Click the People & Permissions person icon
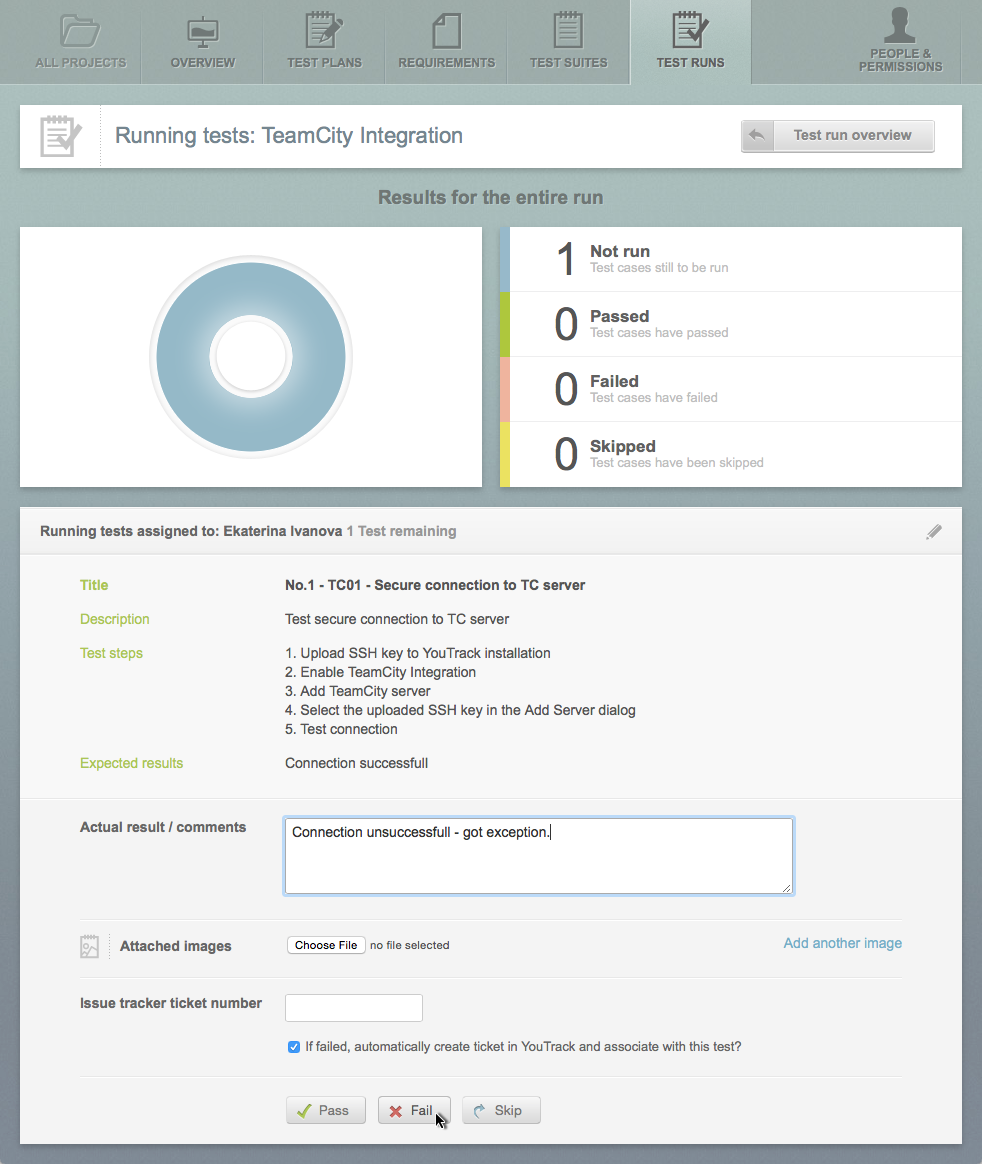 click(x=900, y=25)
